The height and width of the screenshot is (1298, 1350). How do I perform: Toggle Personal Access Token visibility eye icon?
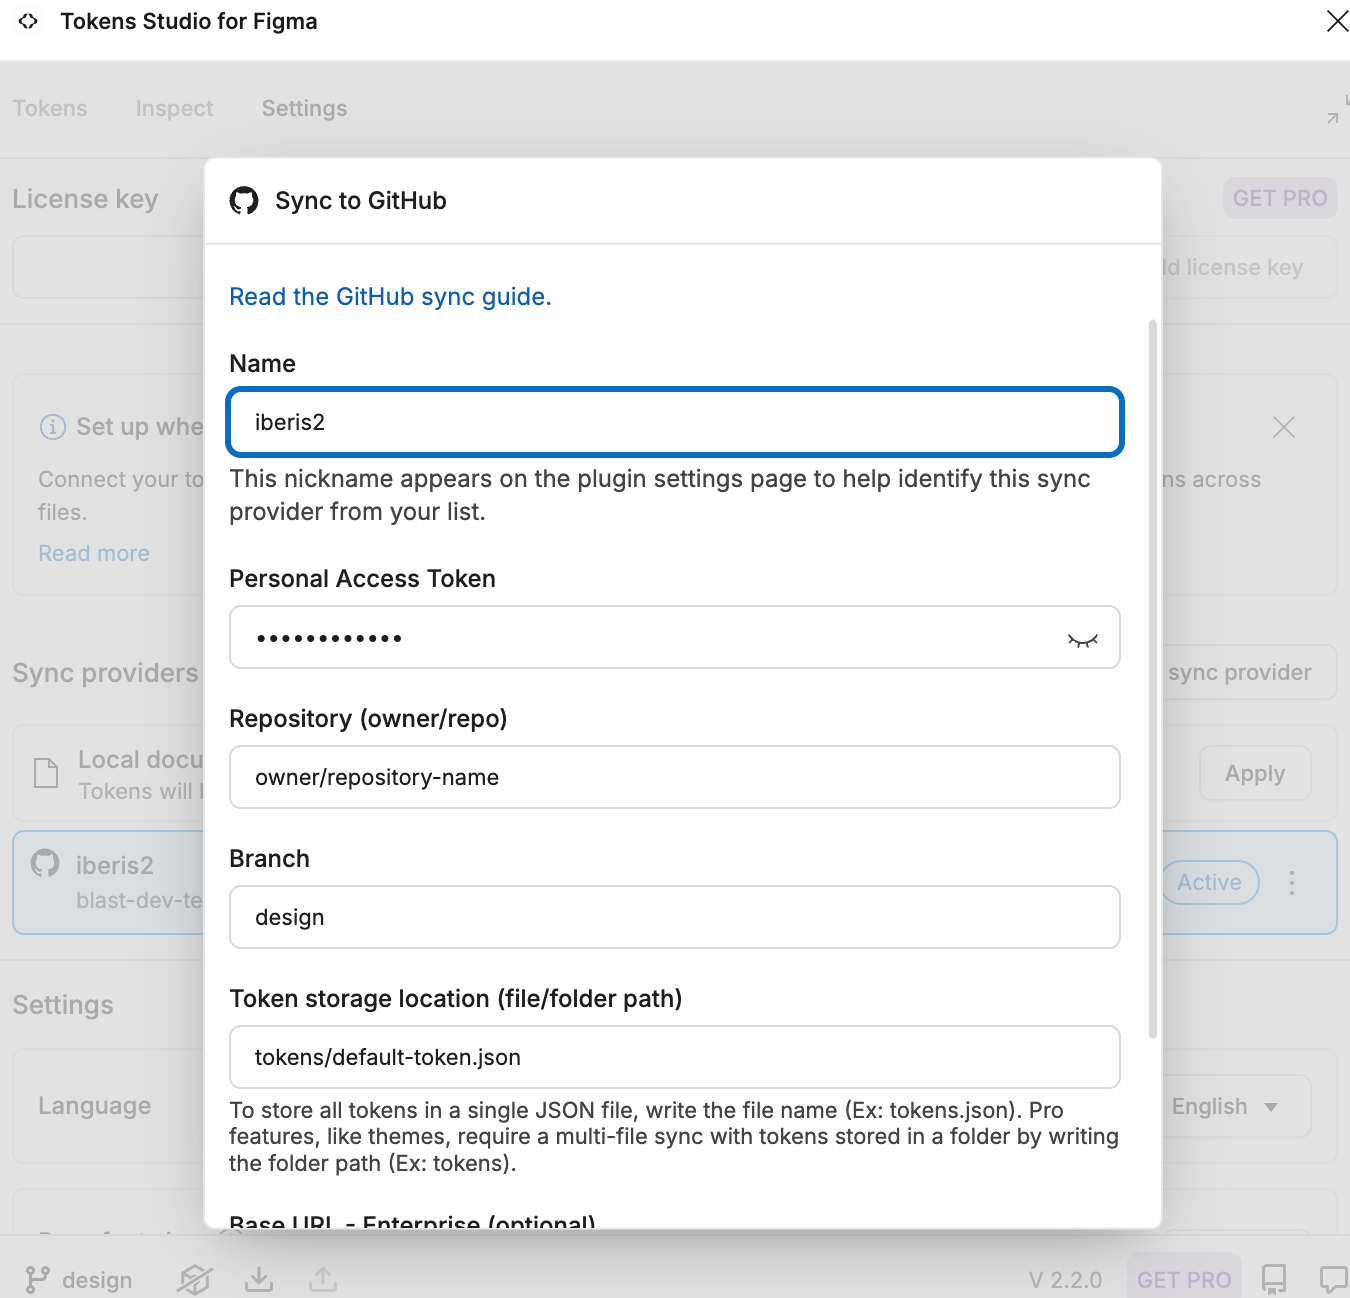[x=1082, y=640]
